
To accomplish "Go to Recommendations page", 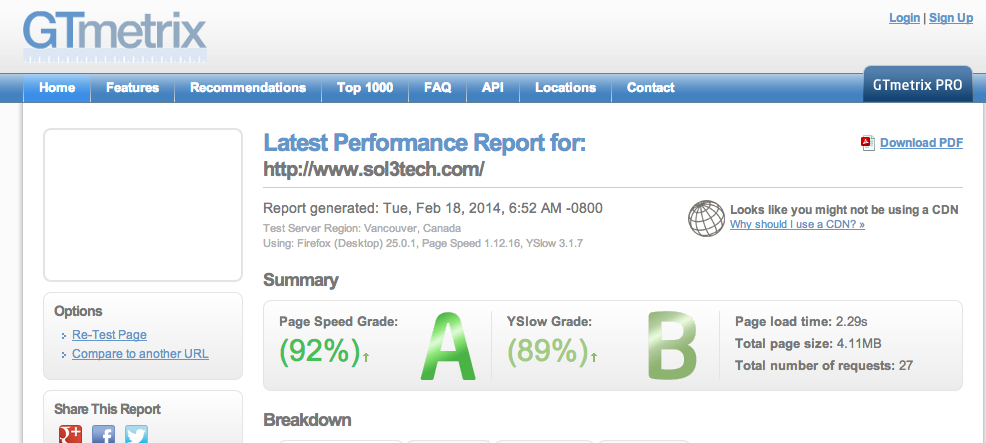I will tap(248, 87).
